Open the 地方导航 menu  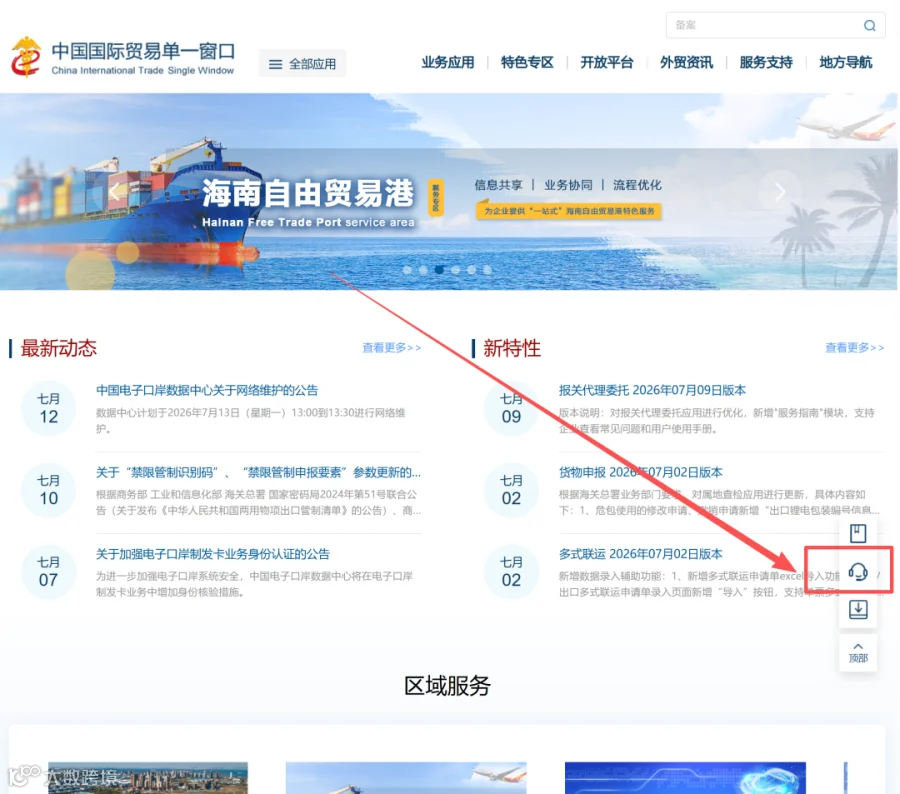[845, 63]
